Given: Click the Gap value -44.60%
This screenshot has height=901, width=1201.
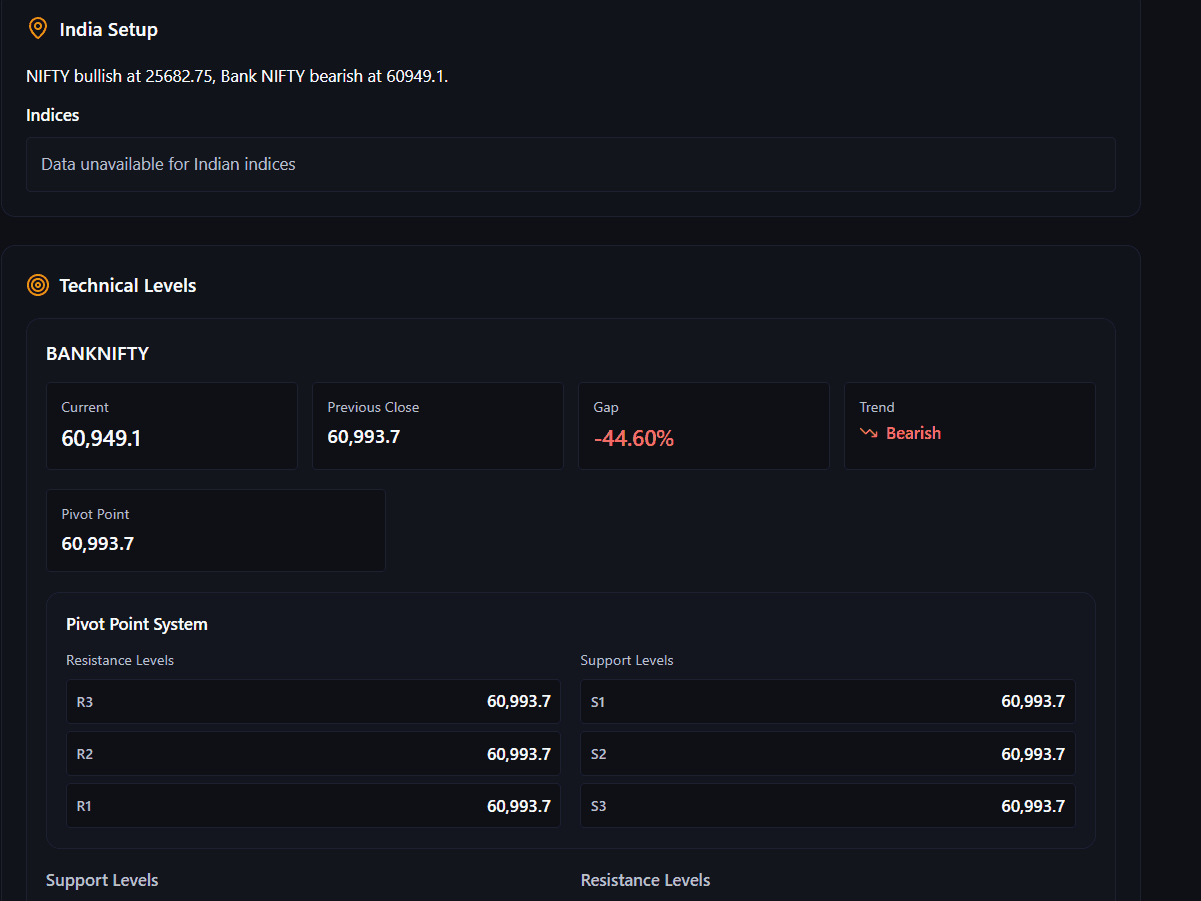Looking at the screenshot, I should [x=634, y=438].
